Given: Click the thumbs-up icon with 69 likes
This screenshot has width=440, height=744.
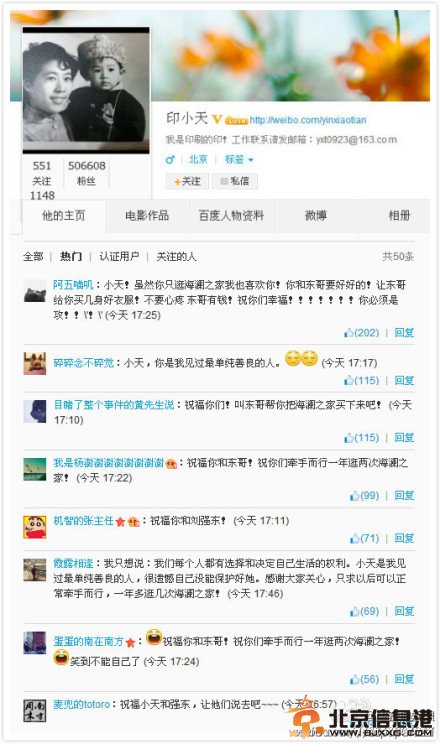Looking at the screenshot, I should [354, 611].
